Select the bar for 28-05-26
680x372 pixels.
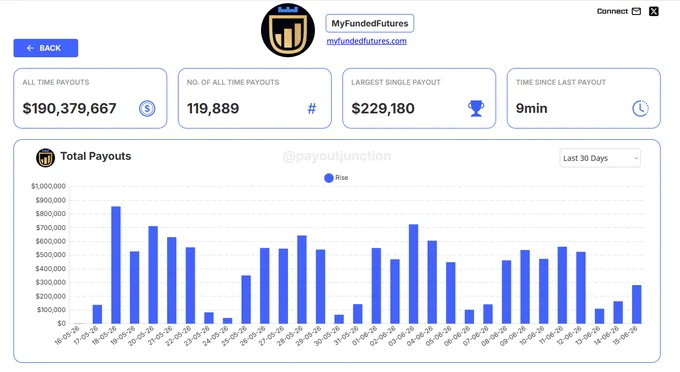click(x=302, y=280)
